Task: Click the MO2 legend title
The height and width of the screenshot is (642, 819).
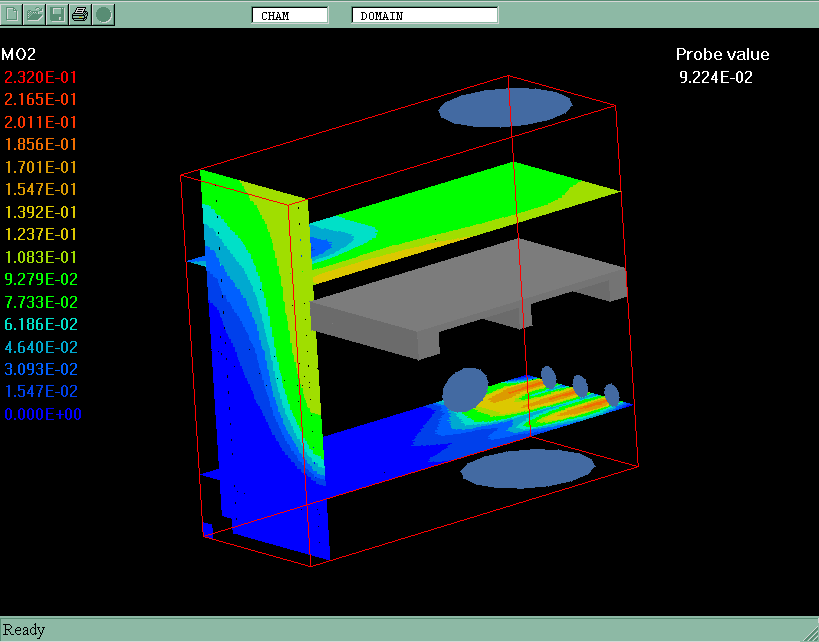Action: click(19, 54)
